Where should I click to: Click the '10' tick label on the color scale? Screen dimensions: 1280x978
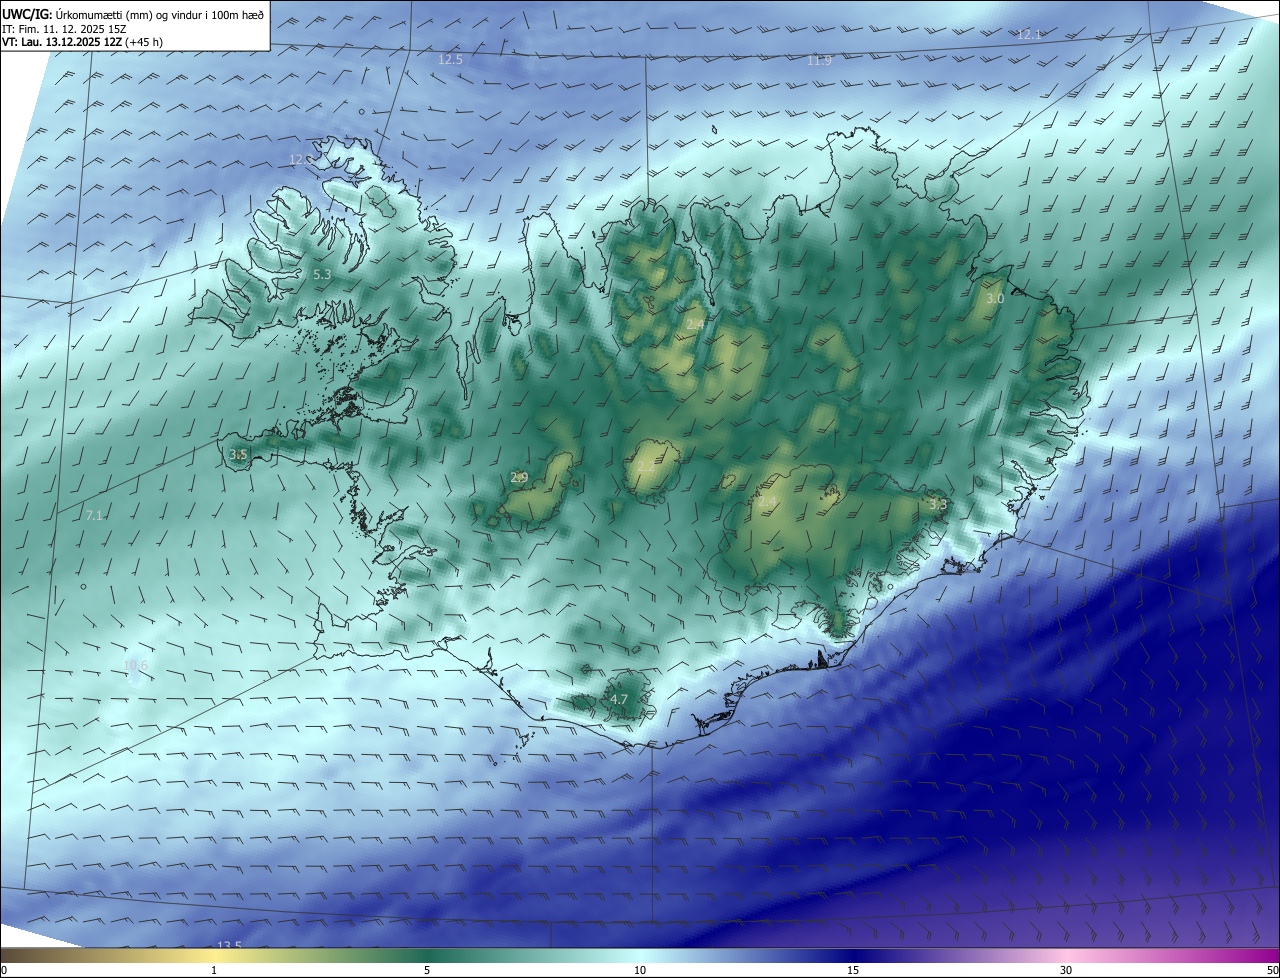point(640,970)
